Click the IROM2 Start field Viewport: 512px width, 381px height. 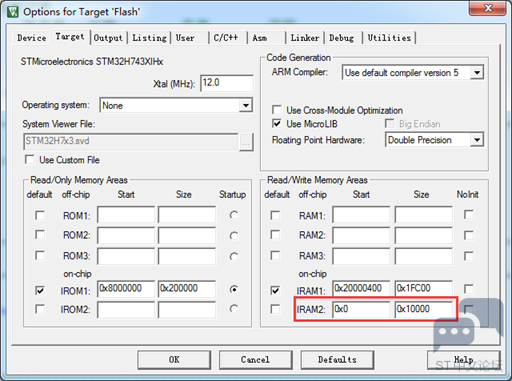[x=126, y=310]
